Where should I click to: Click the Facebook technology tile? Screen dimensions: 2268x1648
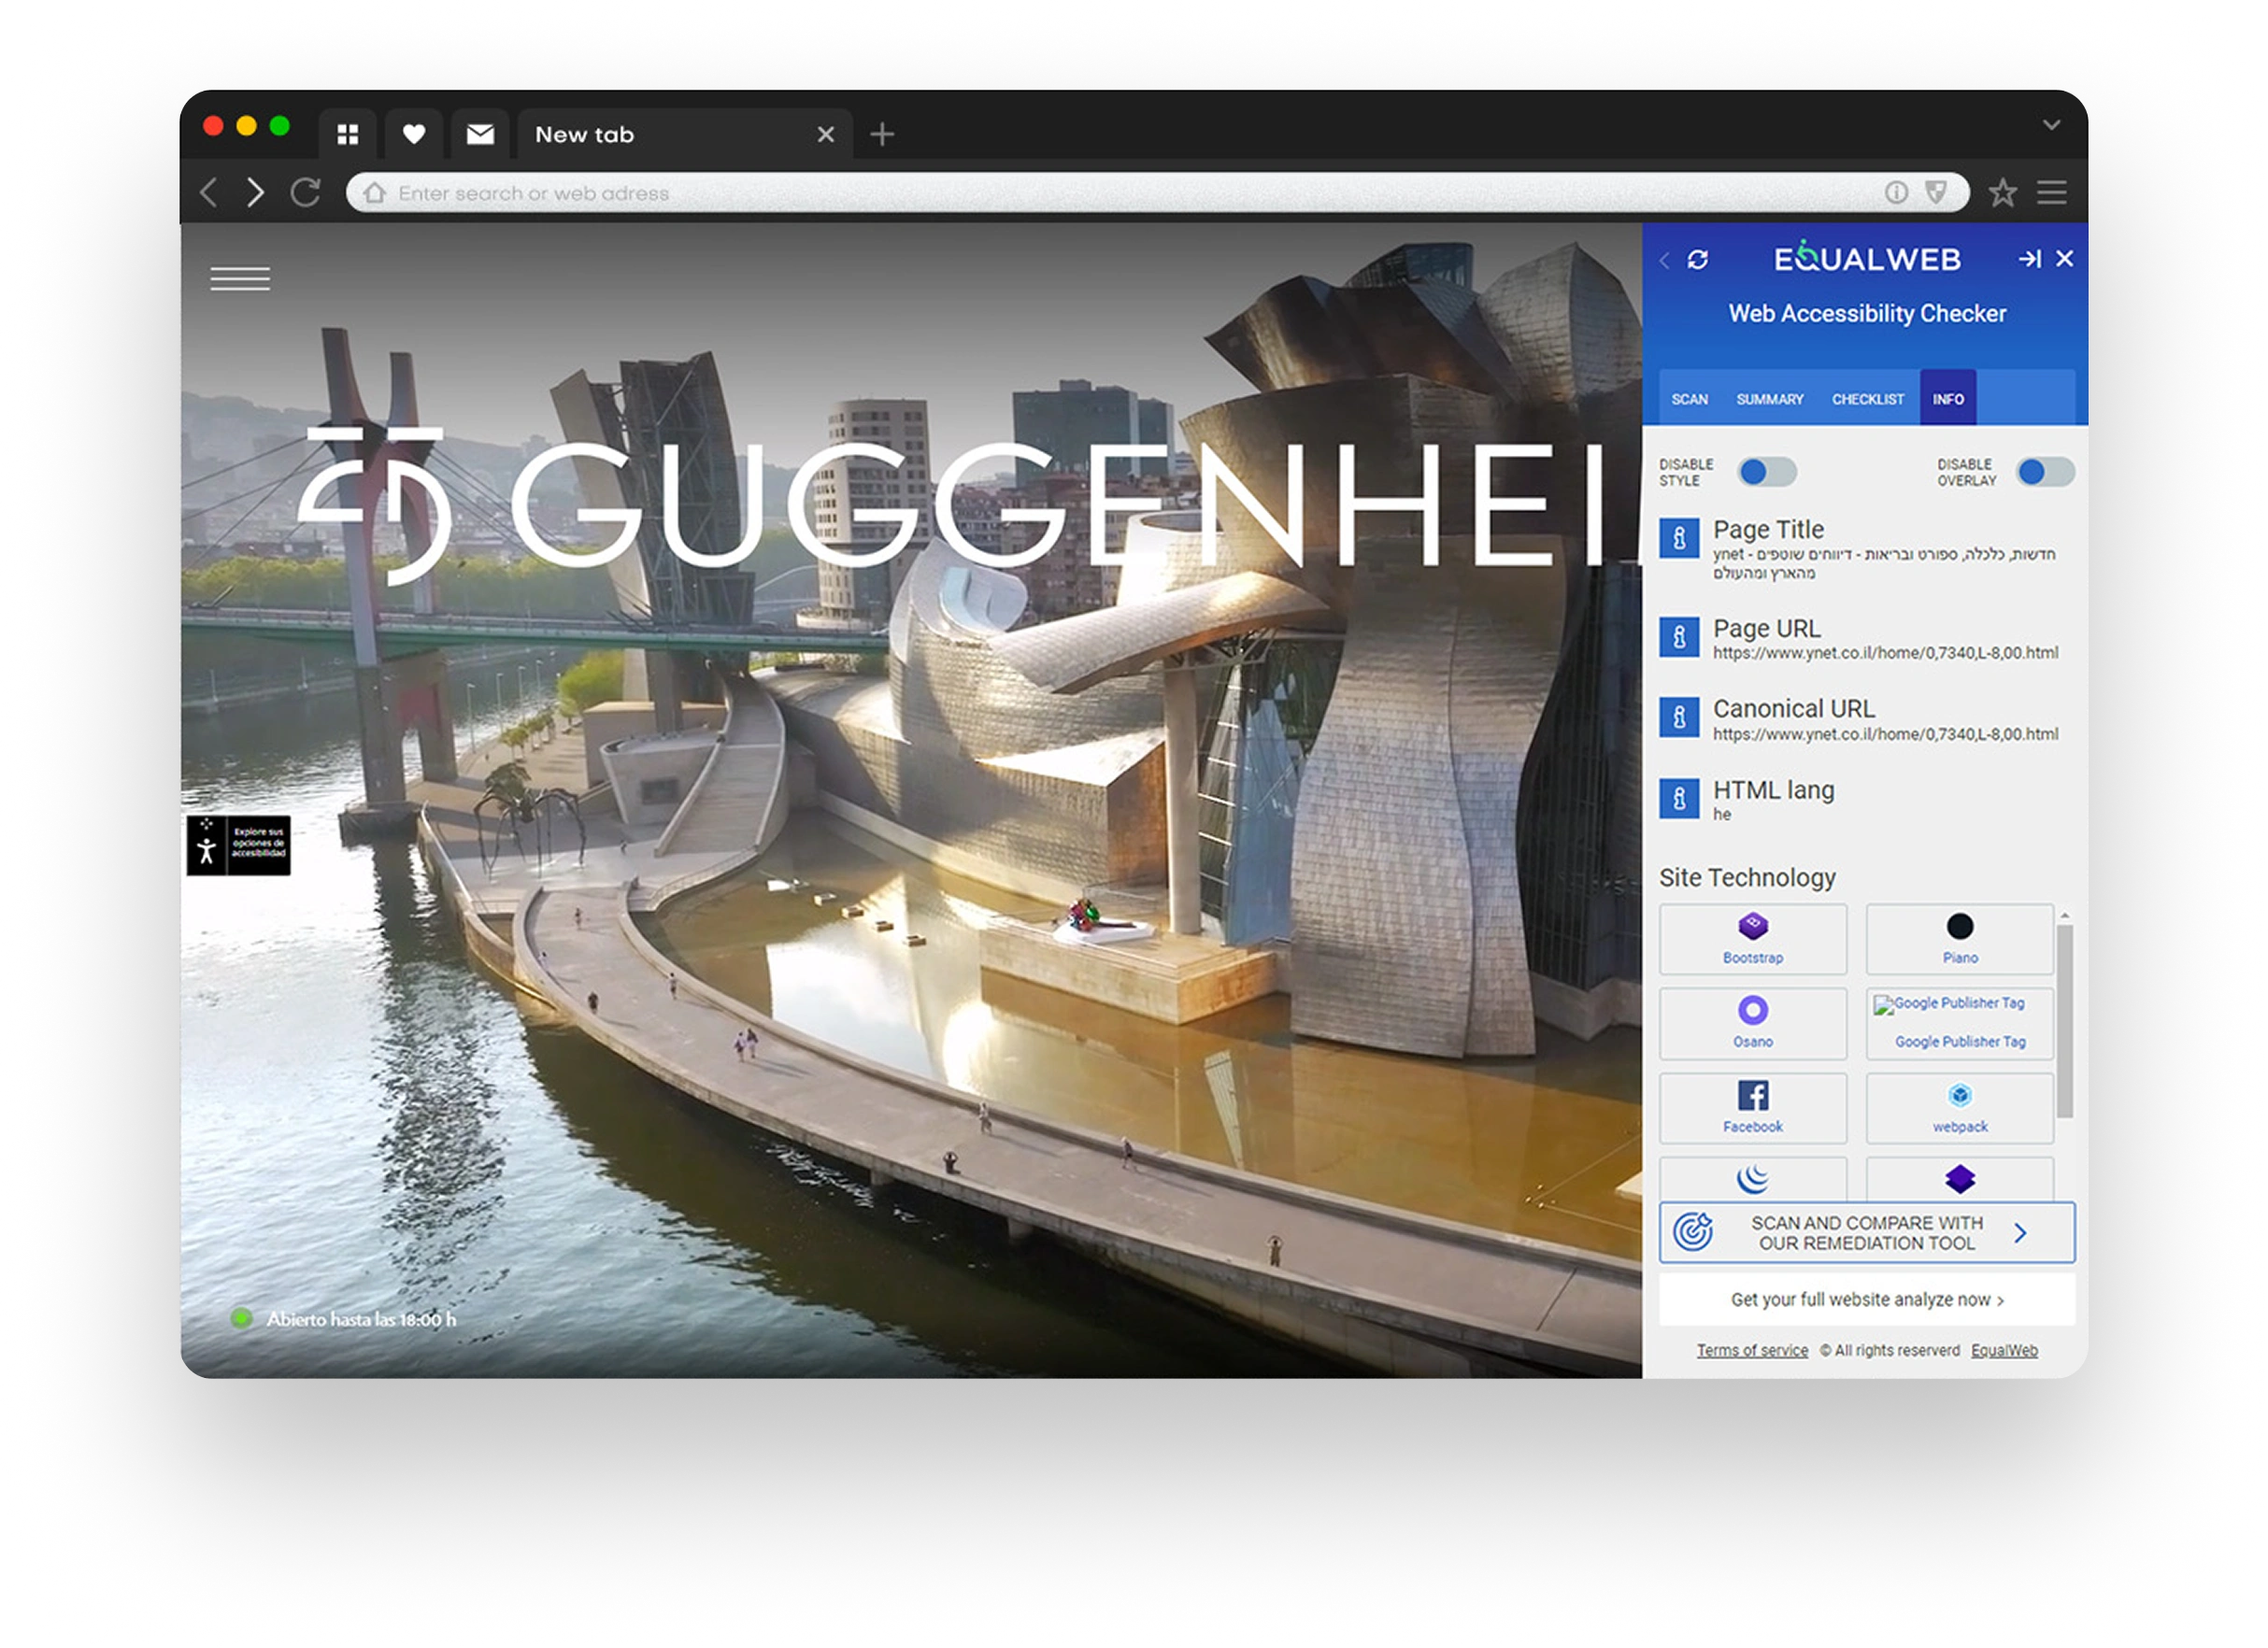(1752, 1107)
